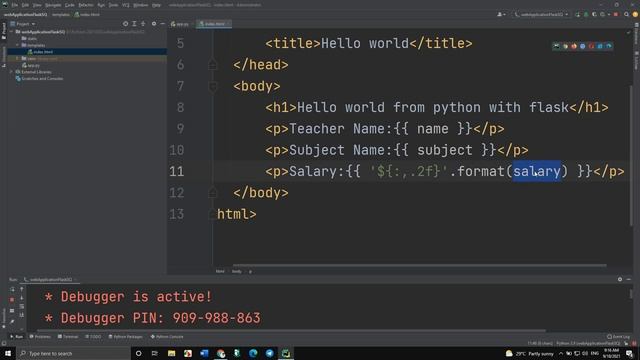Open the Code menu
Viewport: 640px width, 360px height.
pos(70,5)
